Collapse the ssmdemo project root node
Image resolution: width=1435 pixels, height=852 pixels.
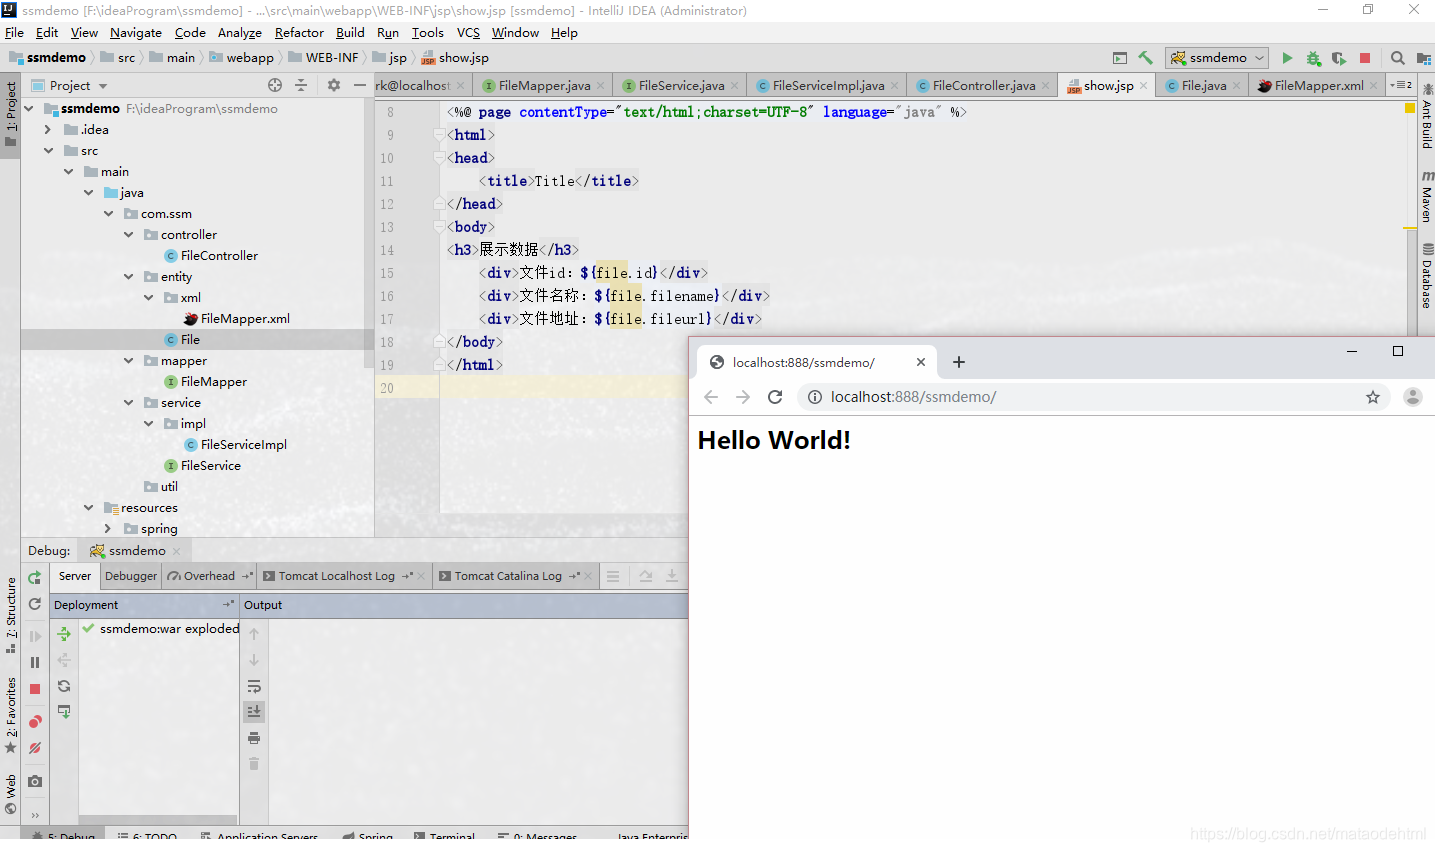(x=29, y=108)
